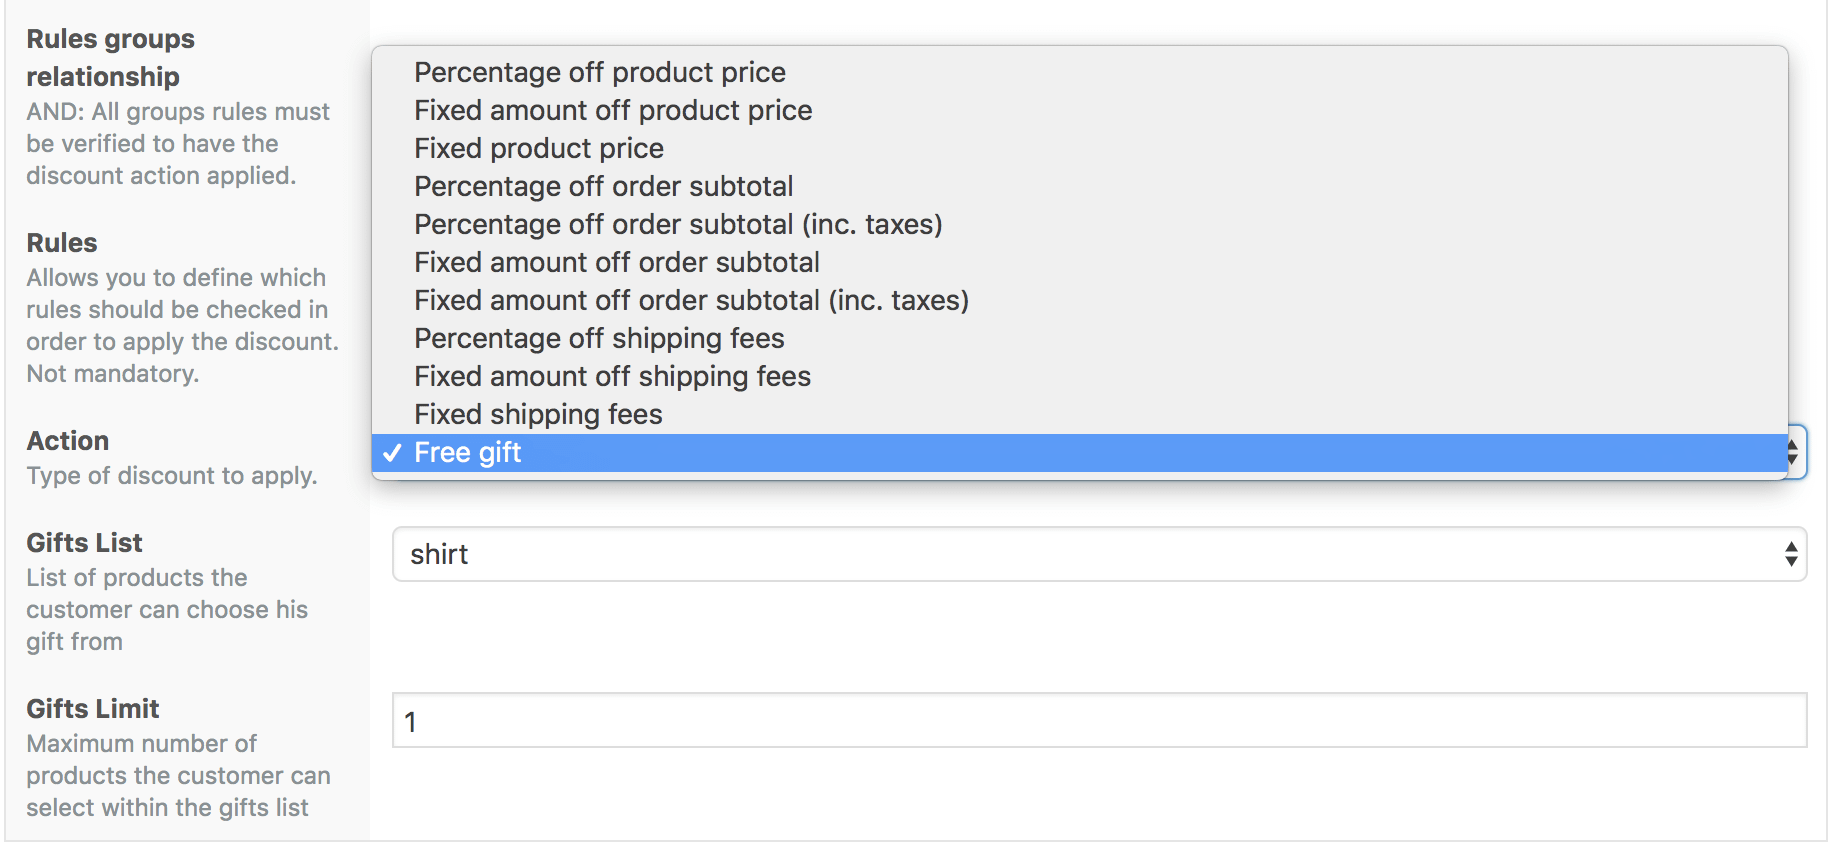1840x858 pixels.
Task: Choose Percentage off order subtotal (inc. taxes)
Action: coord(1079,224)
